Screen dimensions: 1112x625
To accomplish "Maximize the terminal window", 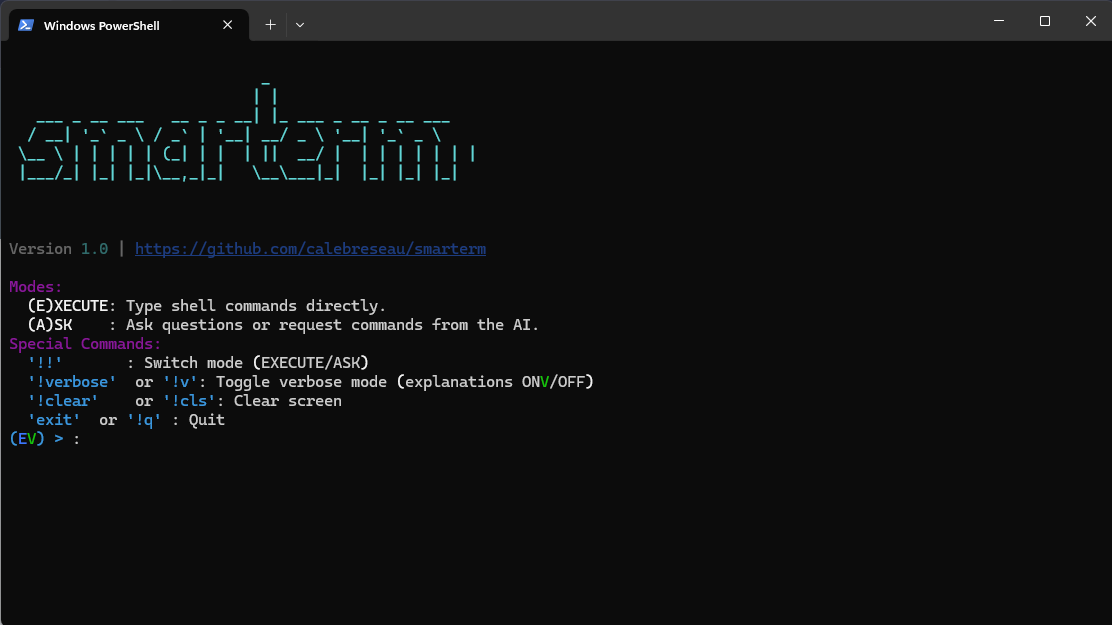I will [x=1044, y=21].
